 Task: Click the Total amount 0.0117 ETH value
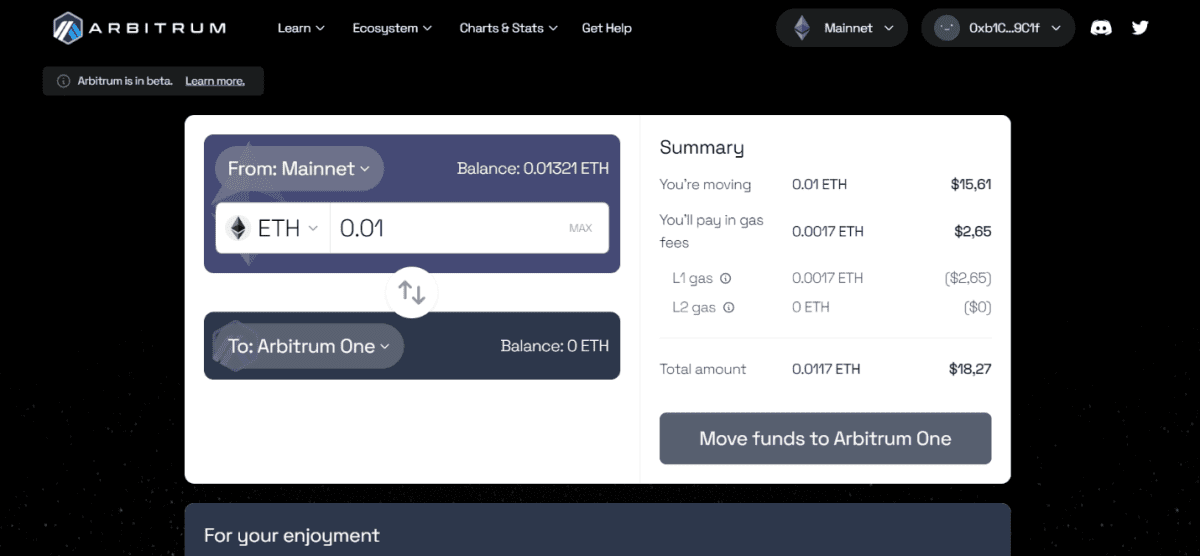point(826,369)
